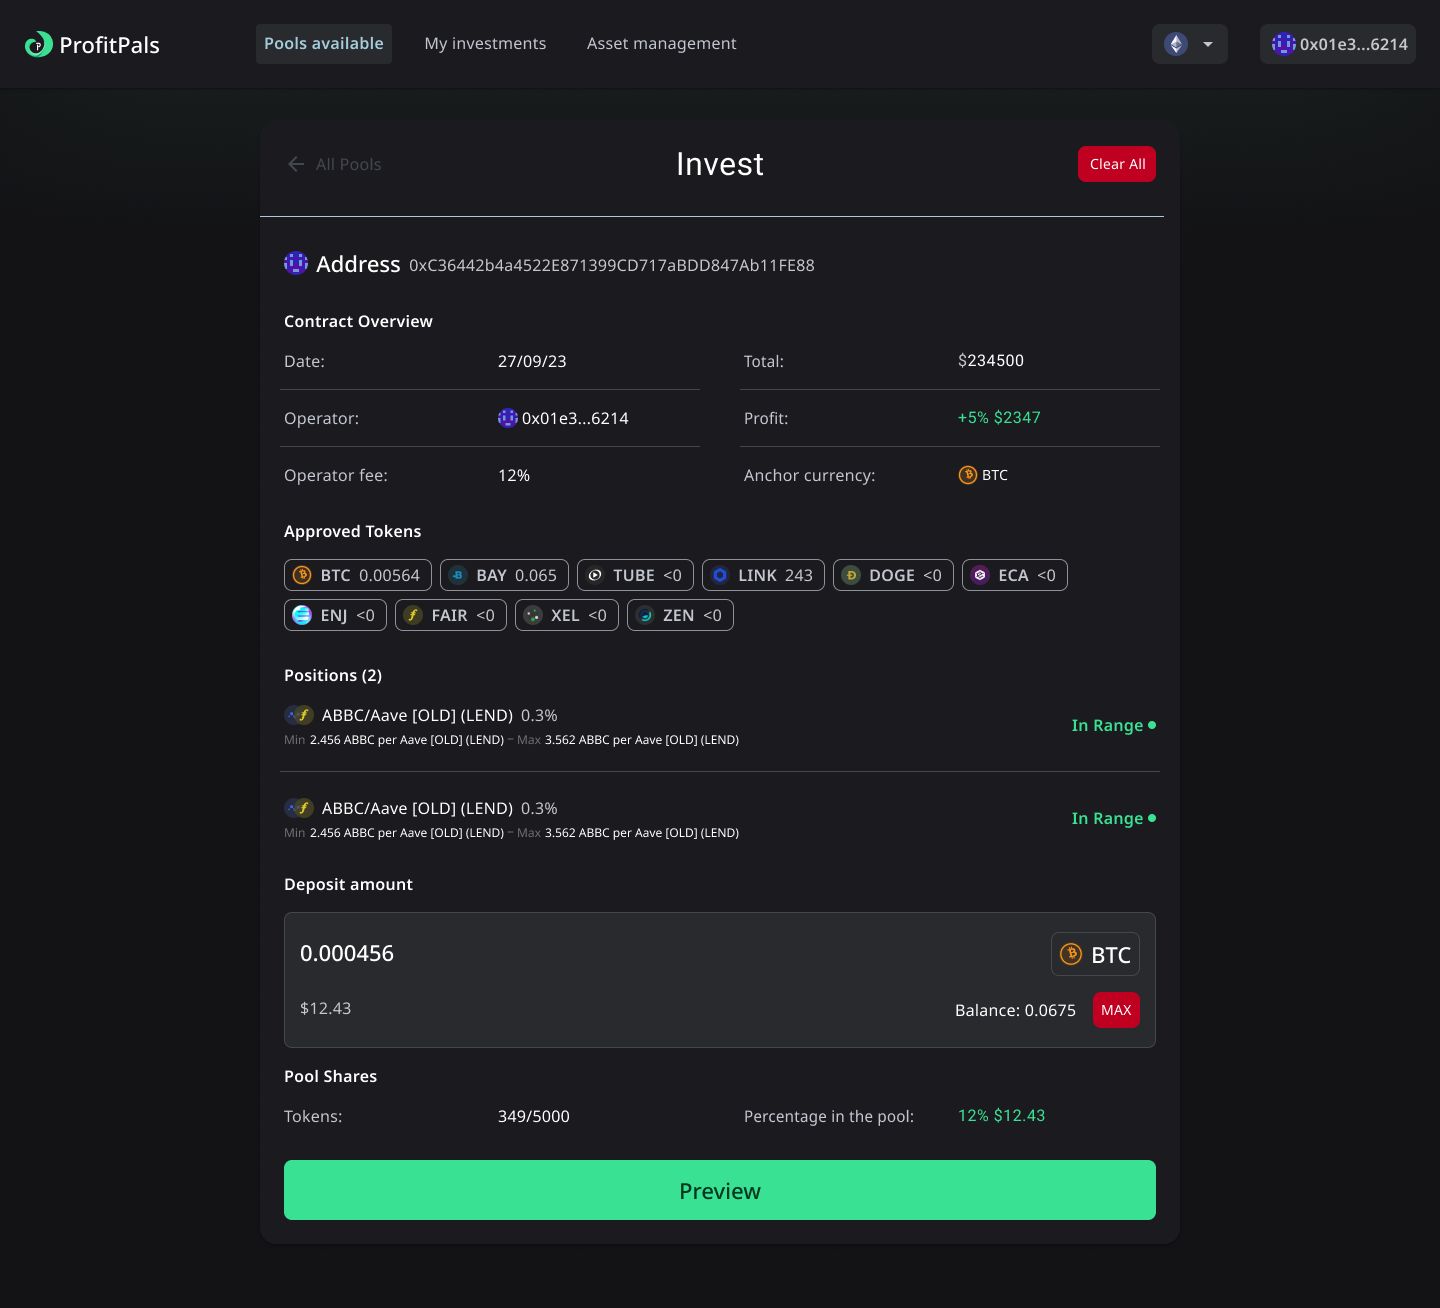Click the $234500 total value

pyautogui.click(x=991, y=360)
